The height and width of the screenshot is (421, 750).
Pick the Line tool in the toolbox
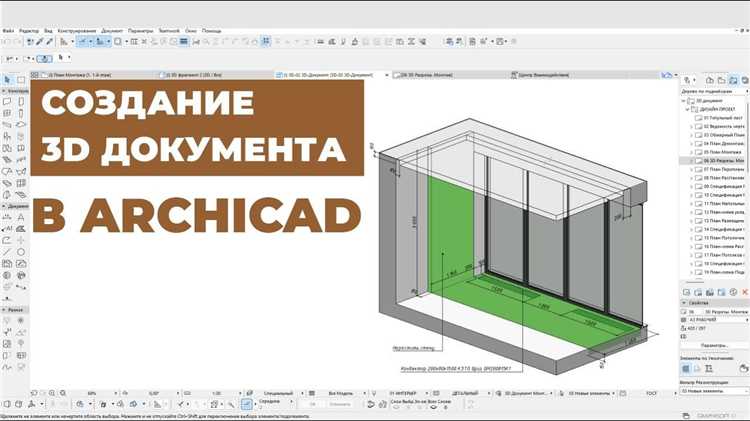pos(7,252)
